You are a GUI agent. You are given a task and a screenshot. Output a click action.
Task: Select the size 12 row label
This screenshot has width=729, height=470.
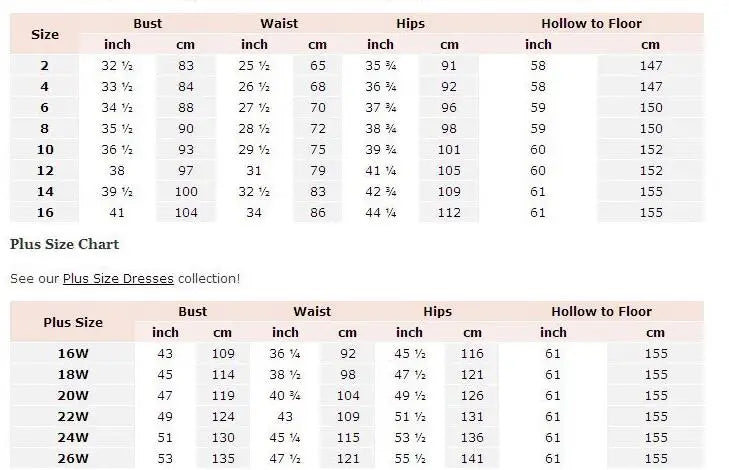pyautogui.click(x=45, y=171)
